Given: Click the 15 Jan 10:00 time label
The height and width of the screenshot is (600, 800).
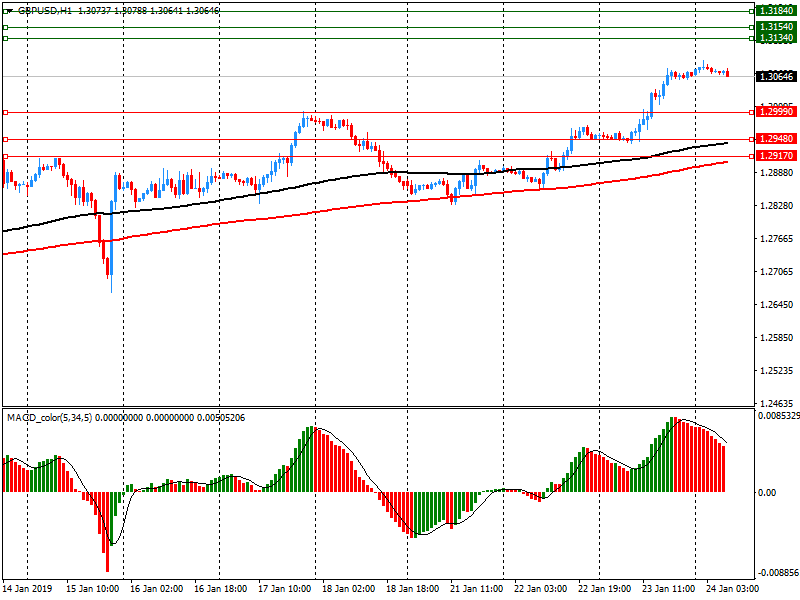Looking at the screenshot, I should pyautogui.click(x=92, y=588).
